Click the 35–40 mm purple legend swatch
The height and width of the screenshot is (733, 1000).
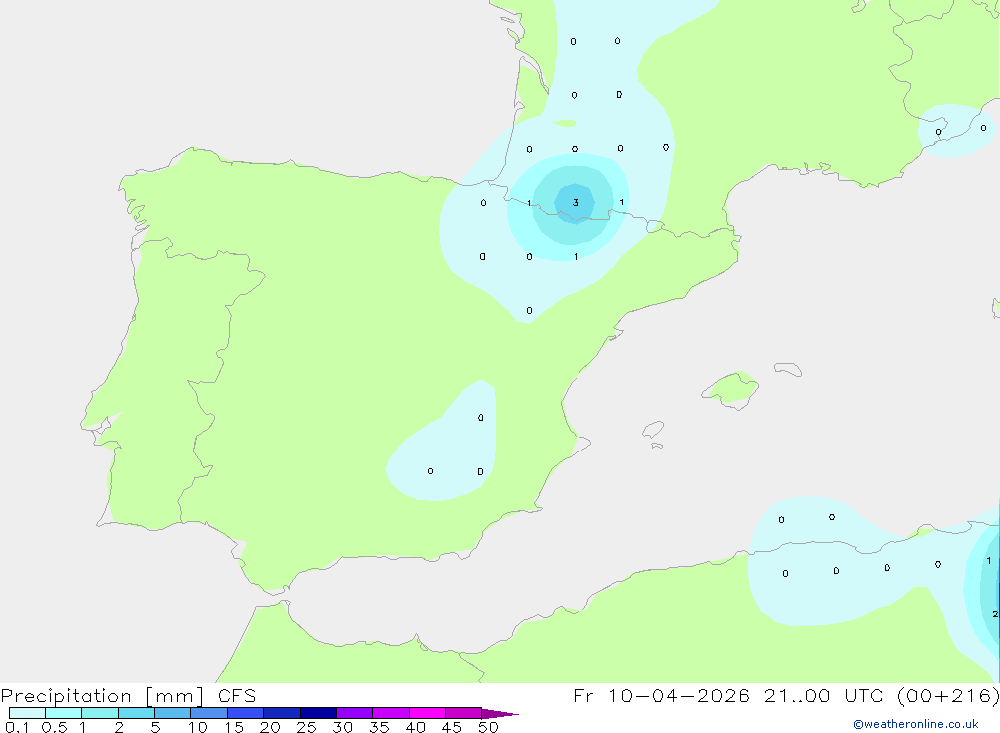[390, 713]
